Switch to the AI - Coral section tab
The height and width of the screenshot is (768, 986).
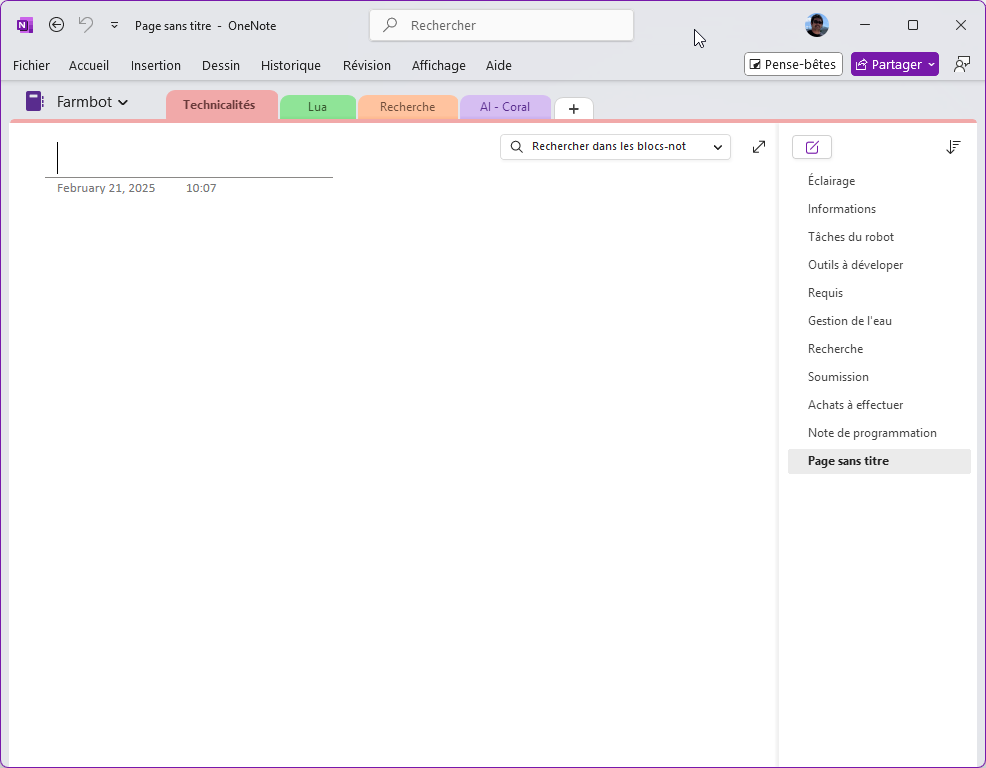click(505, 107)
